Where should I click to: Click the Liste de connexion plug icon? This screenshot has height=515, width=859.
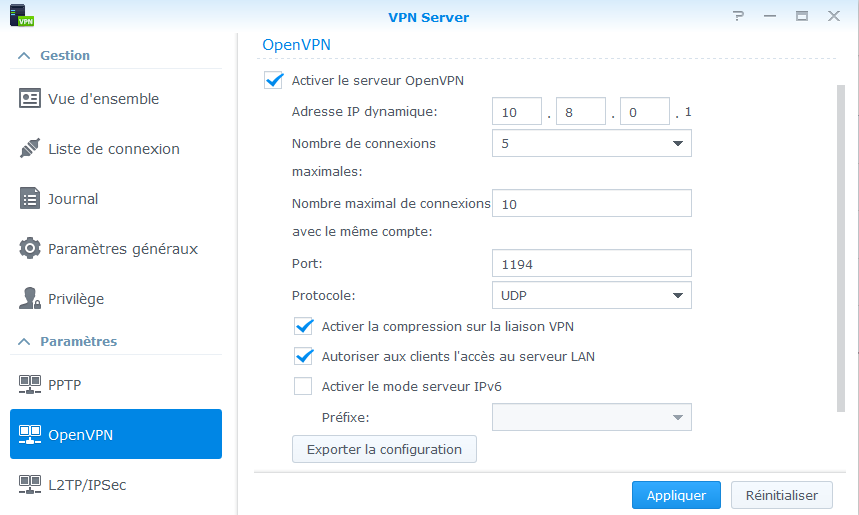pos(30,149)
